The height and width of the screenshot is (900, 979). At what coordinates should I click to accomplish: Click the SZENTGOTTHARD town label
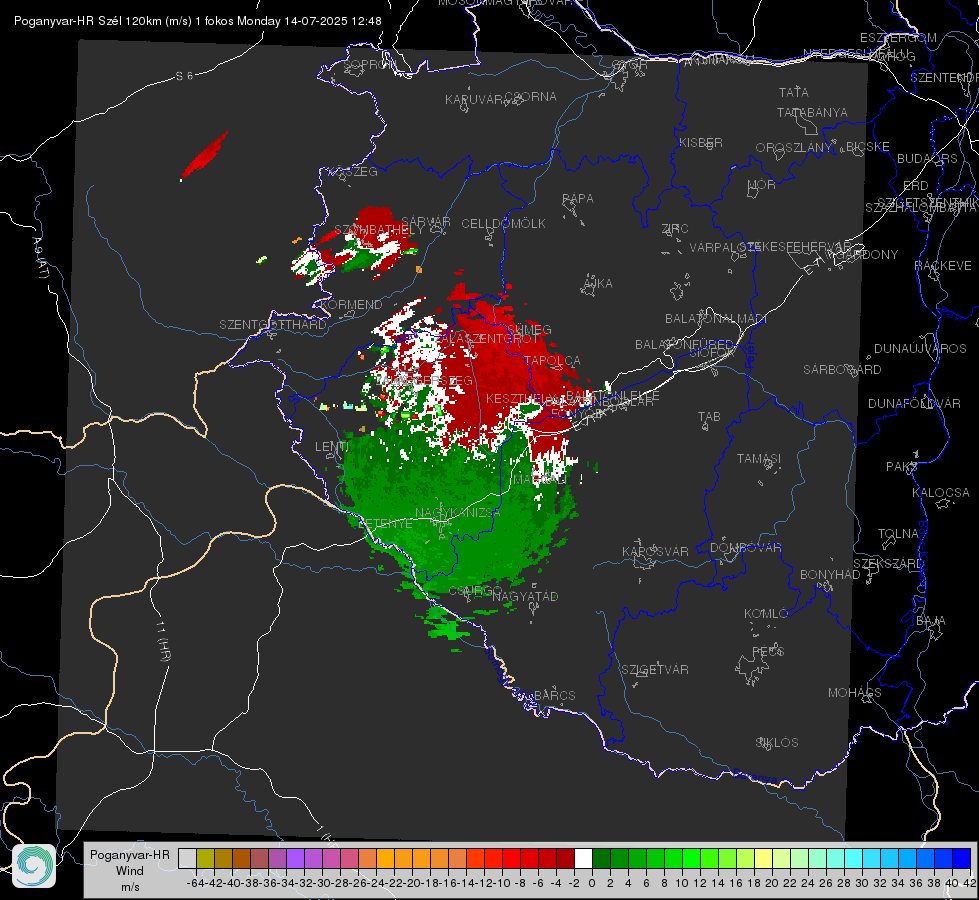click(x=273, y=325)
